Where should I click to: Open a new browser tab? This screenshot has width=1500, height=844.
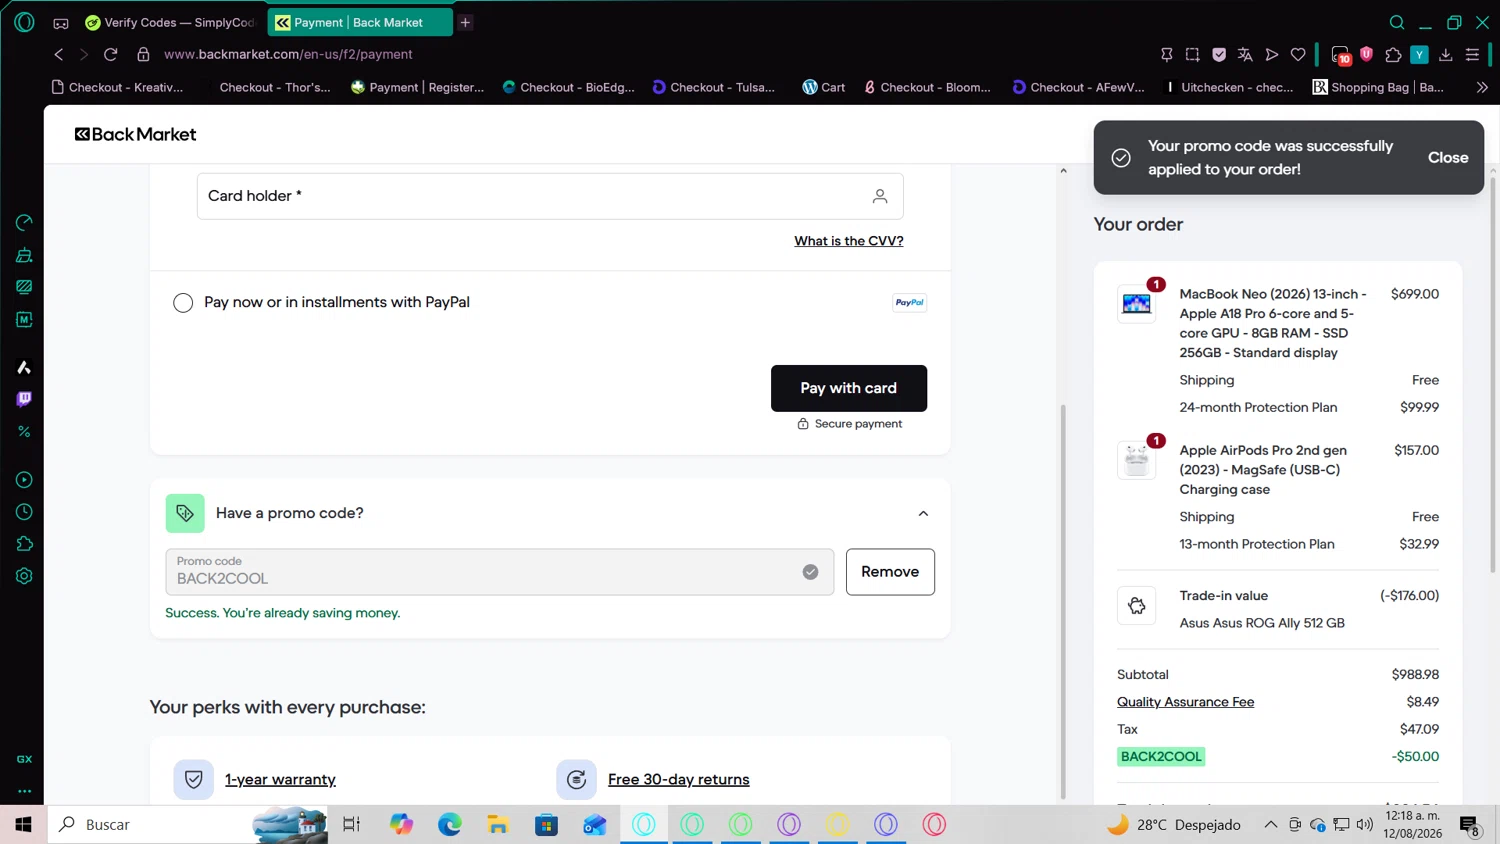(465, 22)
